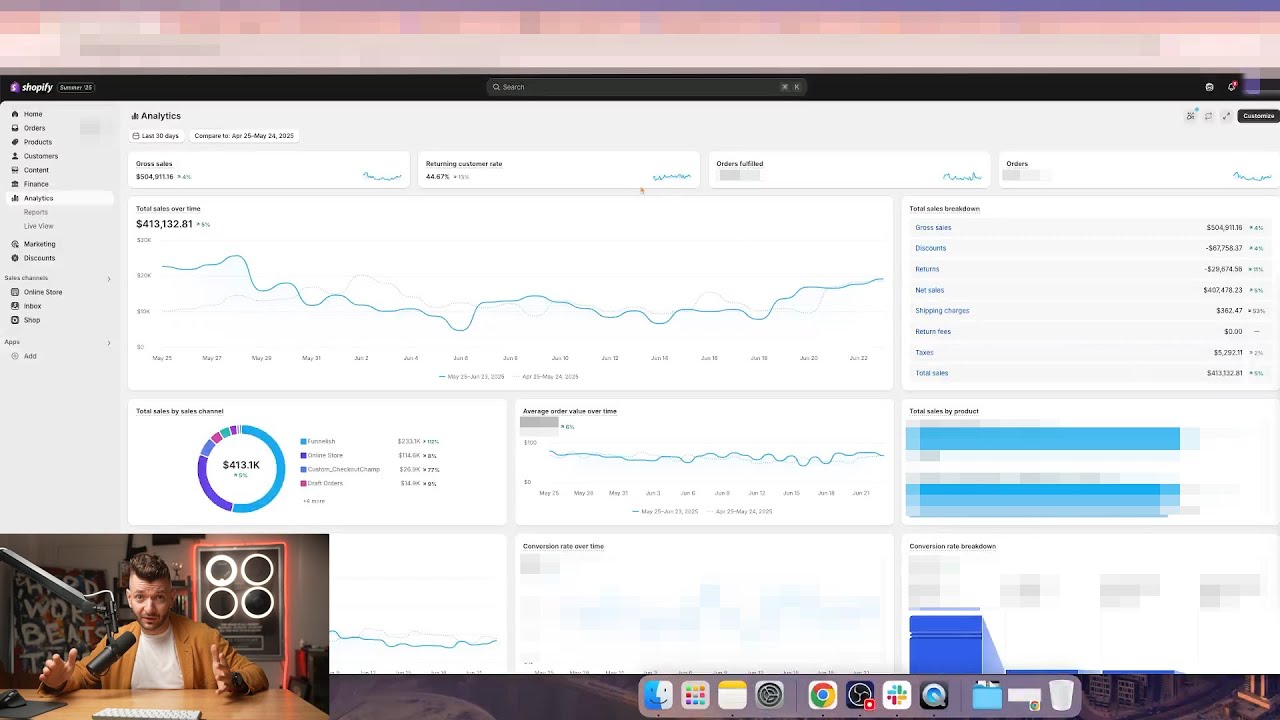Click the Discounts row in sales breakdown
Image resolution: width=1280 pixels, height=720 pixels.
[1089, 248]
